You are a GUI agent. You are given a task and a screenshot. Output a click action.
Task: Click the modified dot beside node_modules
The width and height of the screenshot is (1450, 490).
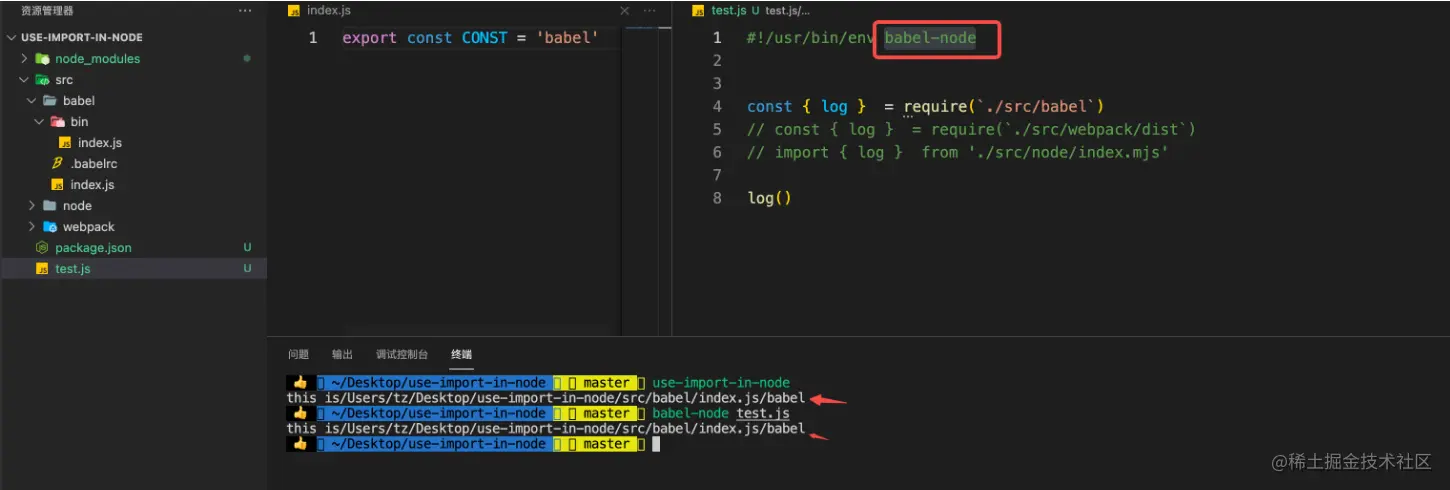247,59
